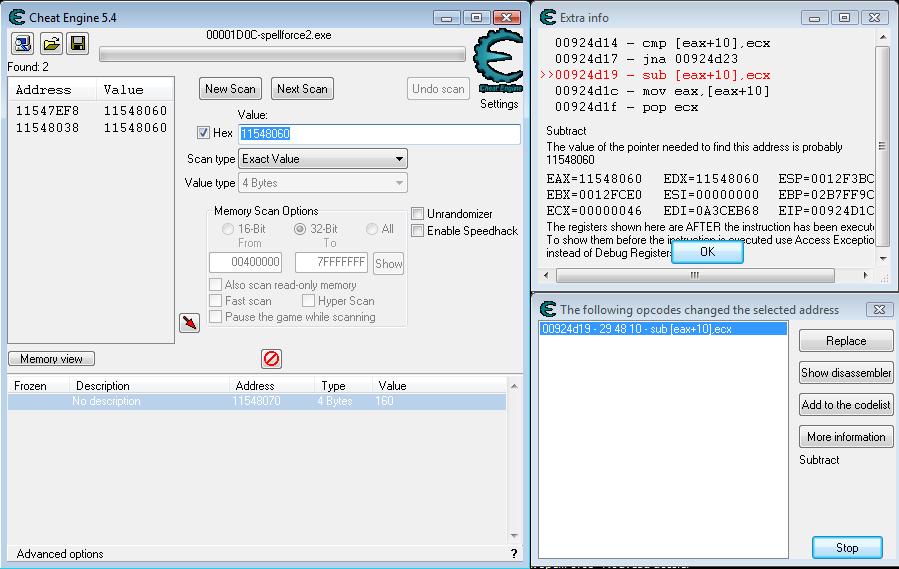The height and width of the screenshot is (569, 899).
Task: Click the Next Scan button
Action: pos(302,89)
